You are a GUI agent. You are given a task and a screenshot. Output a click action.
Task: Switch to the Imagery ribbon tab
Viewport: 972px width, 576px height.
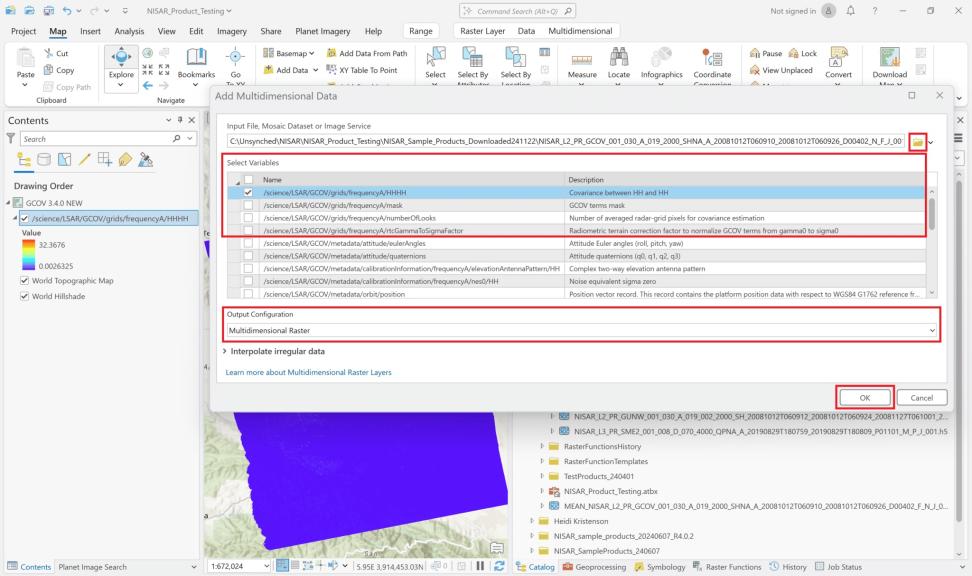(x=231, y=31)
